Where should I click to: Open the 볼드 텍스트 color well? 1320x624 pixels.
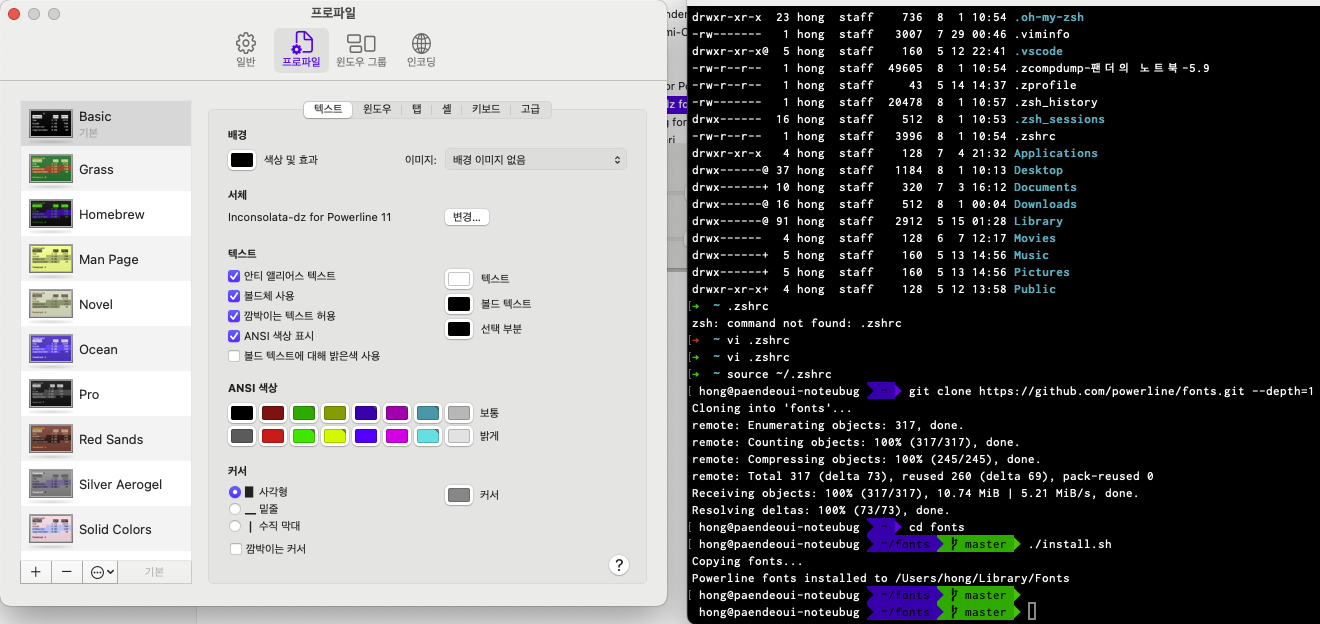pyautogui.click(x=459, y=304)
